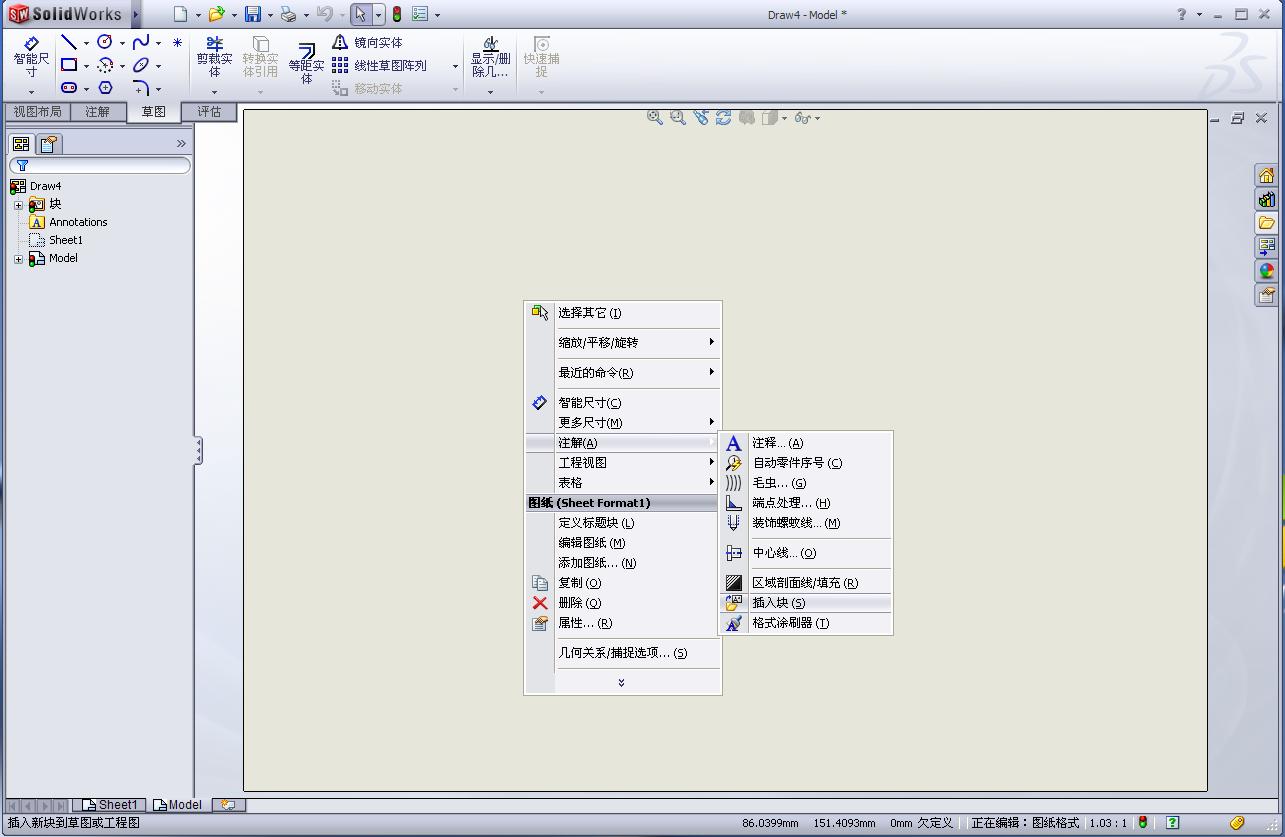
Task: Click Offset Entities (等距实体) tool
Action: pos(307,63)
